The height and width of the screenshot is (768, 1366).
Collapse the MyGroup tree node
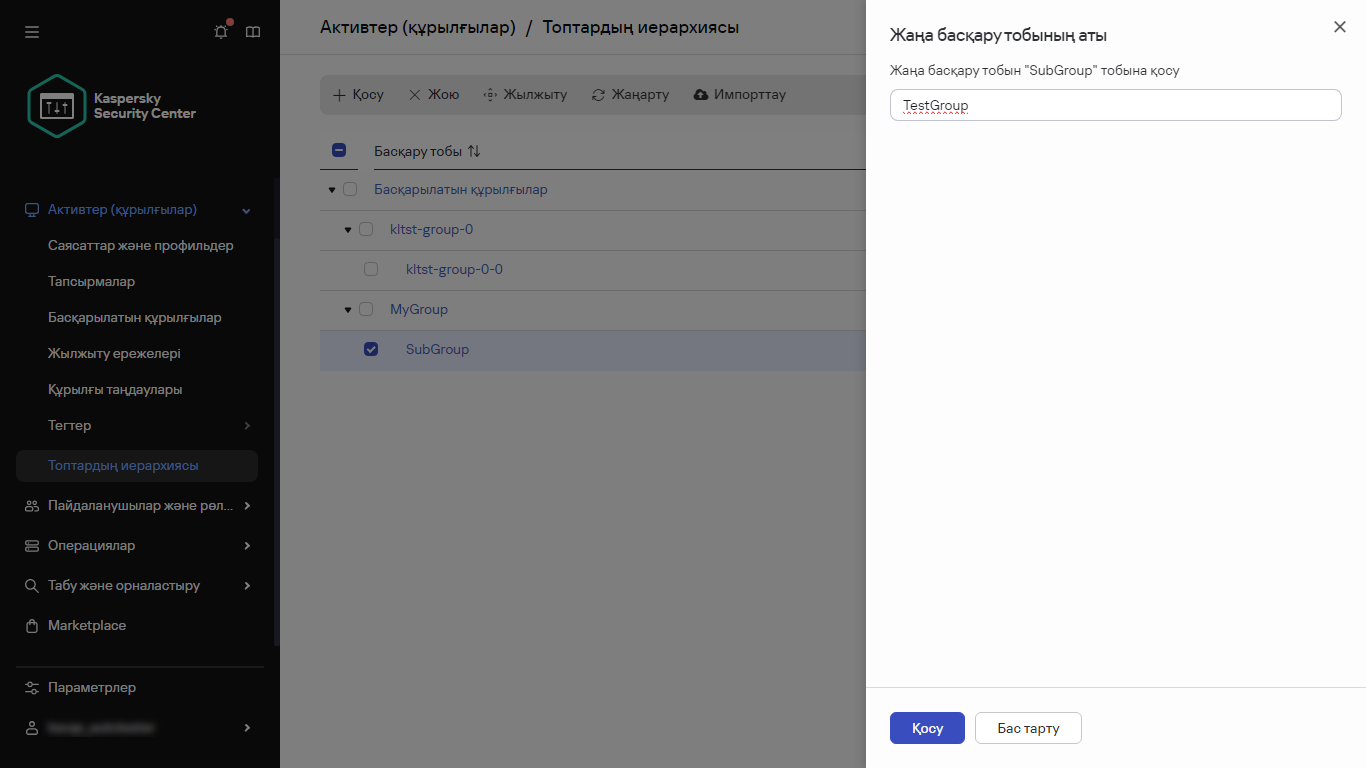click(x=348, y=310)
